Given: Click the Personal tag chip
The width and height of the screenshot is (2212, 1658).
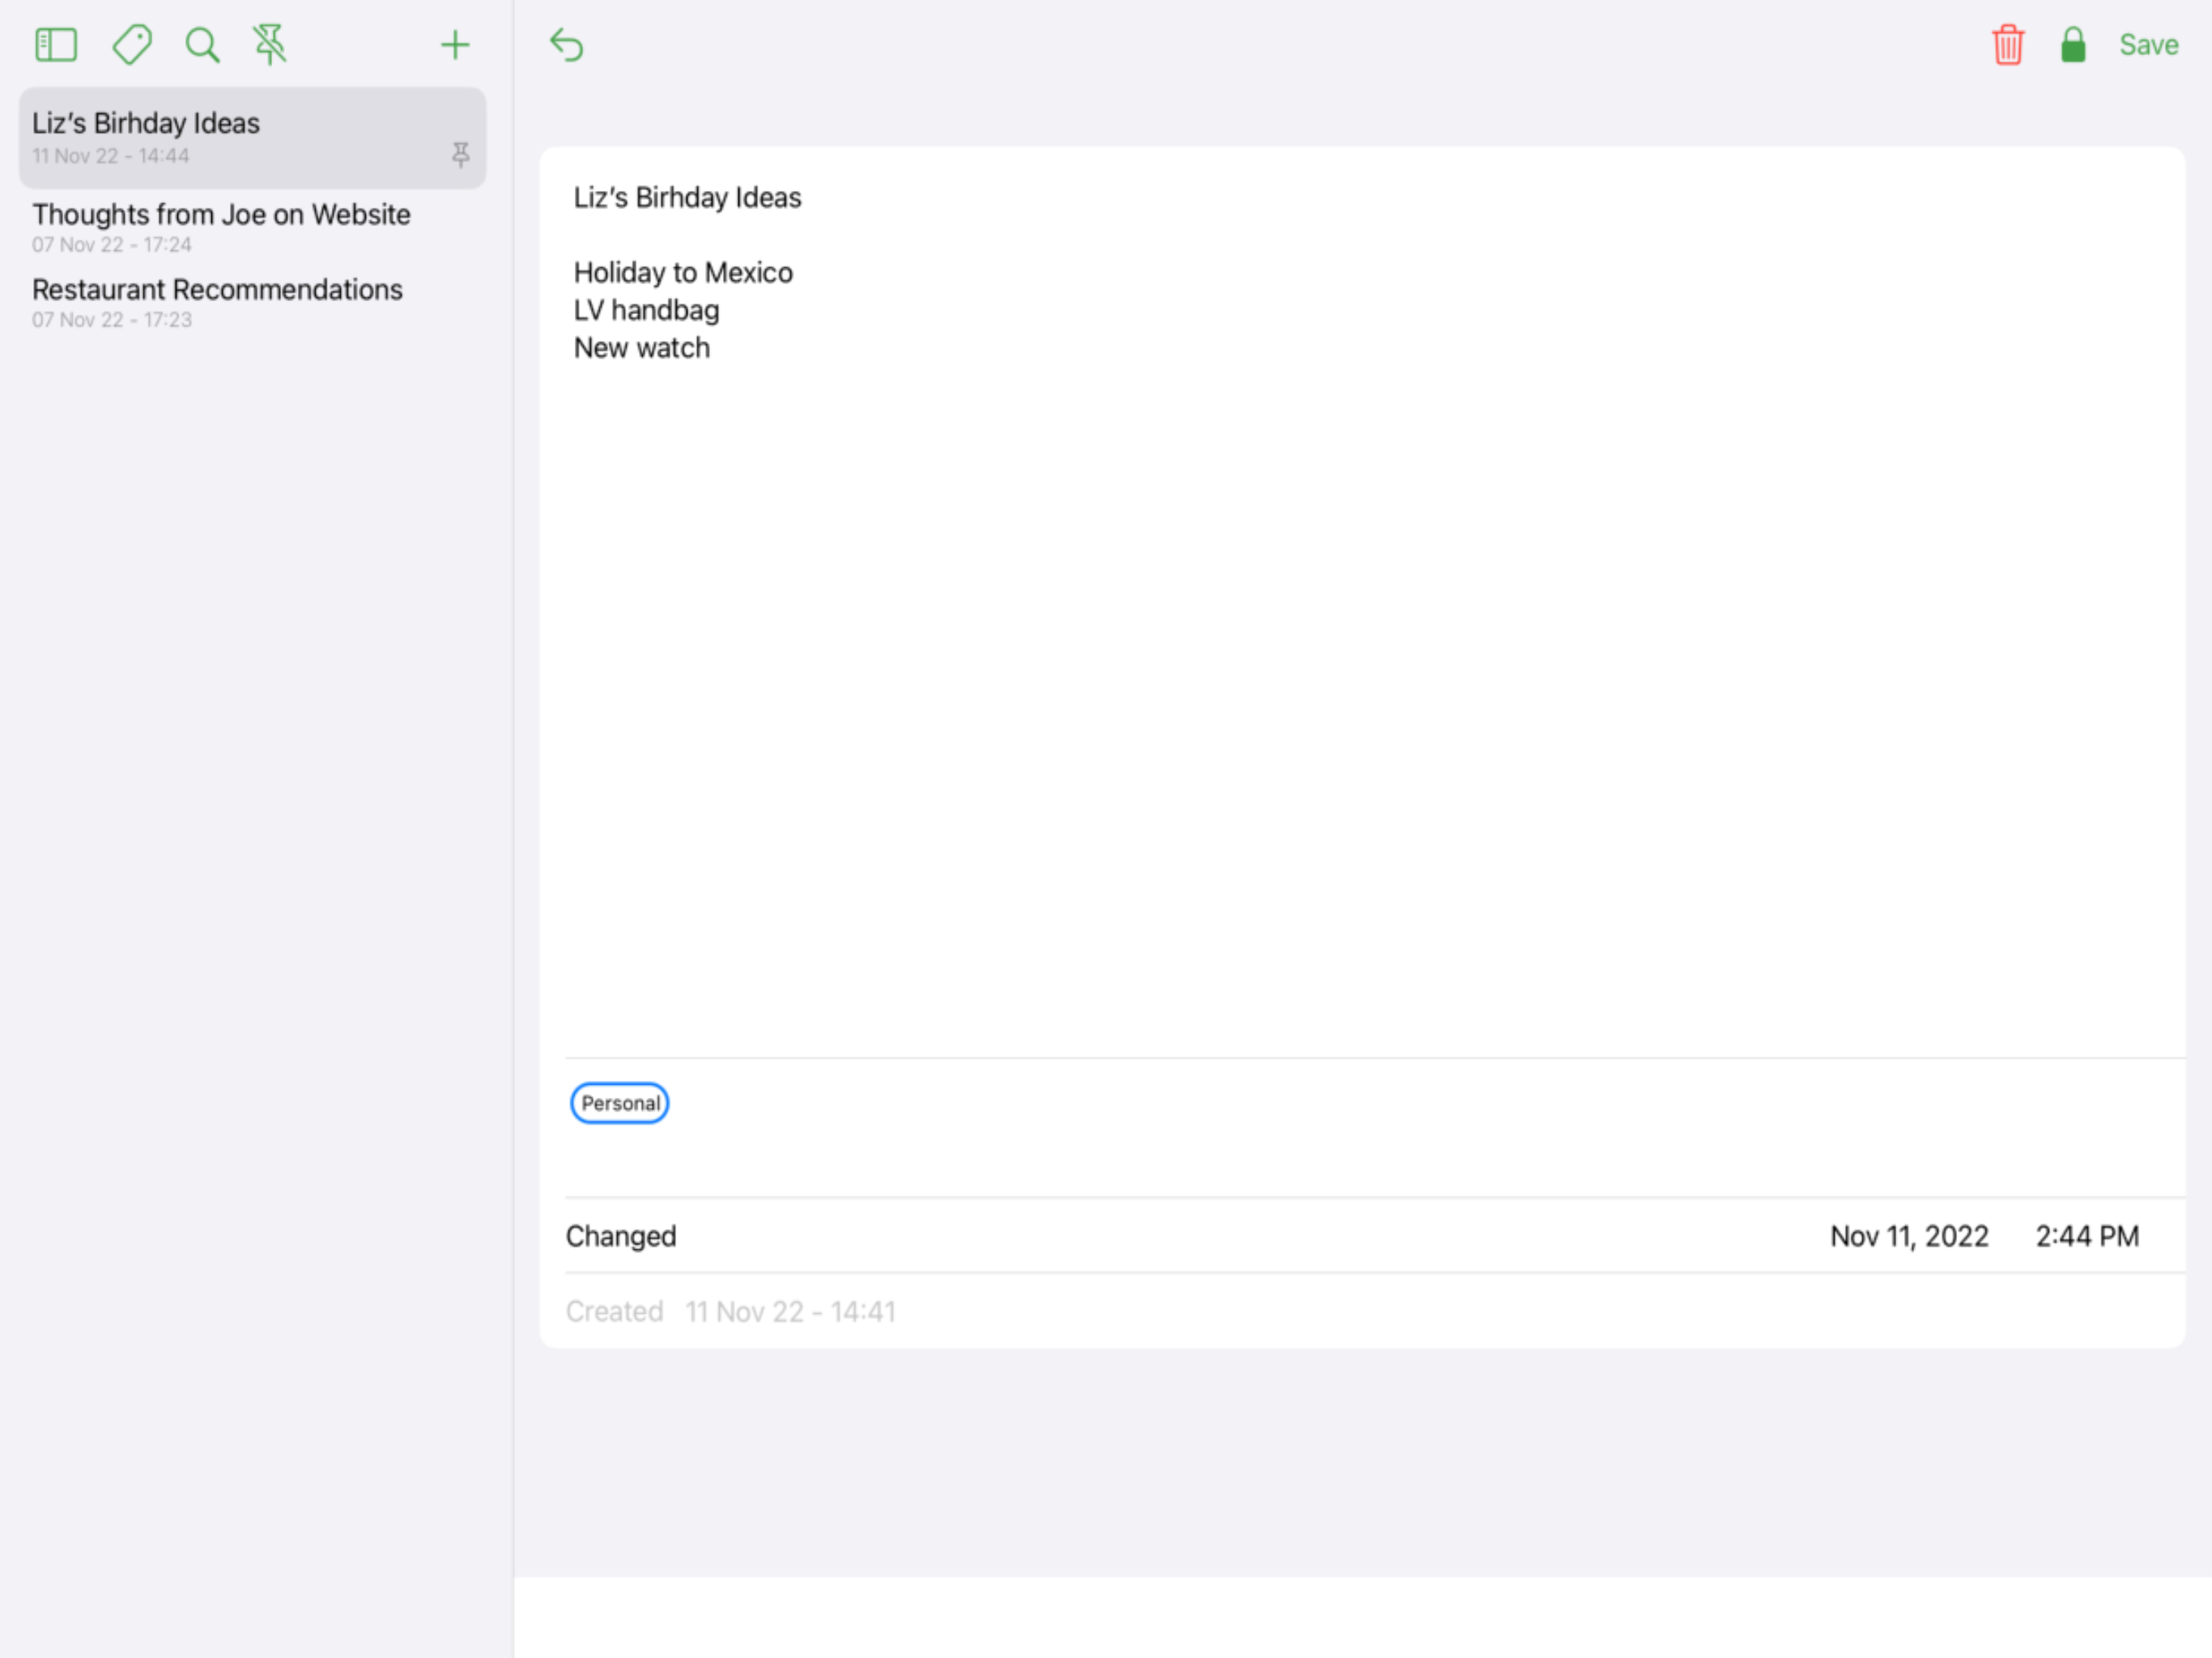Looking at the screenshot, I should click(x=619, y=1103).
